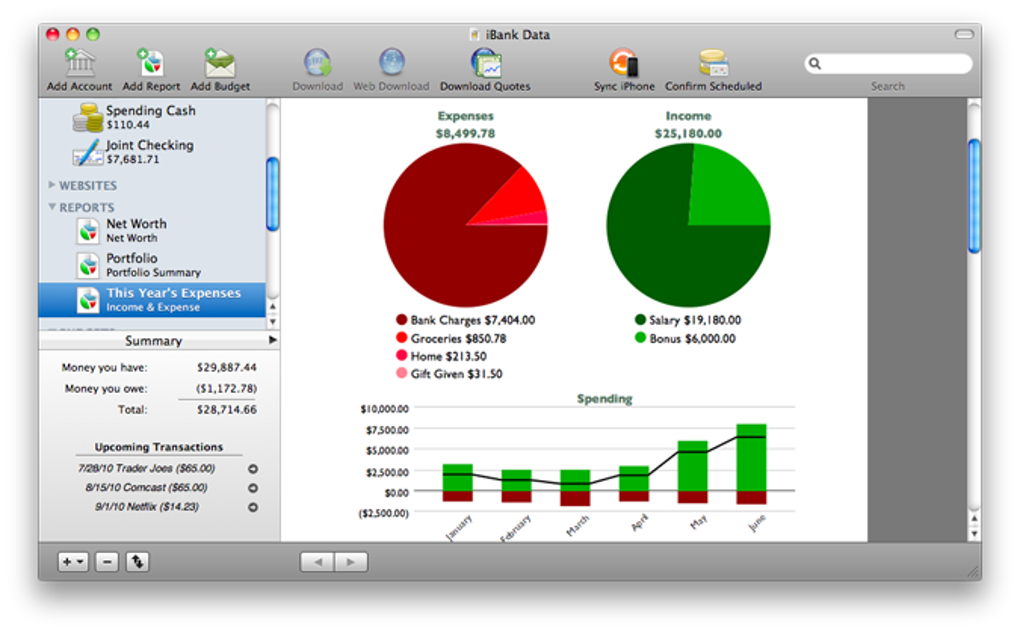
Task: Click the Salary legend color swatch
Action: point(640,319)
